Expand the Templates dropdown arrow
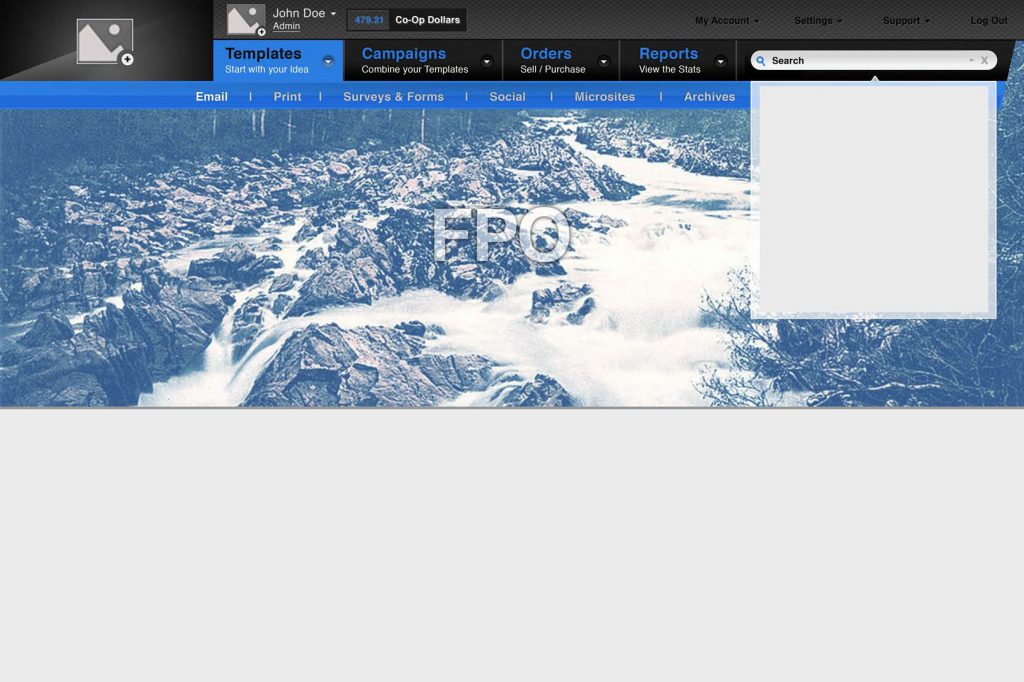 click(328, 61)
